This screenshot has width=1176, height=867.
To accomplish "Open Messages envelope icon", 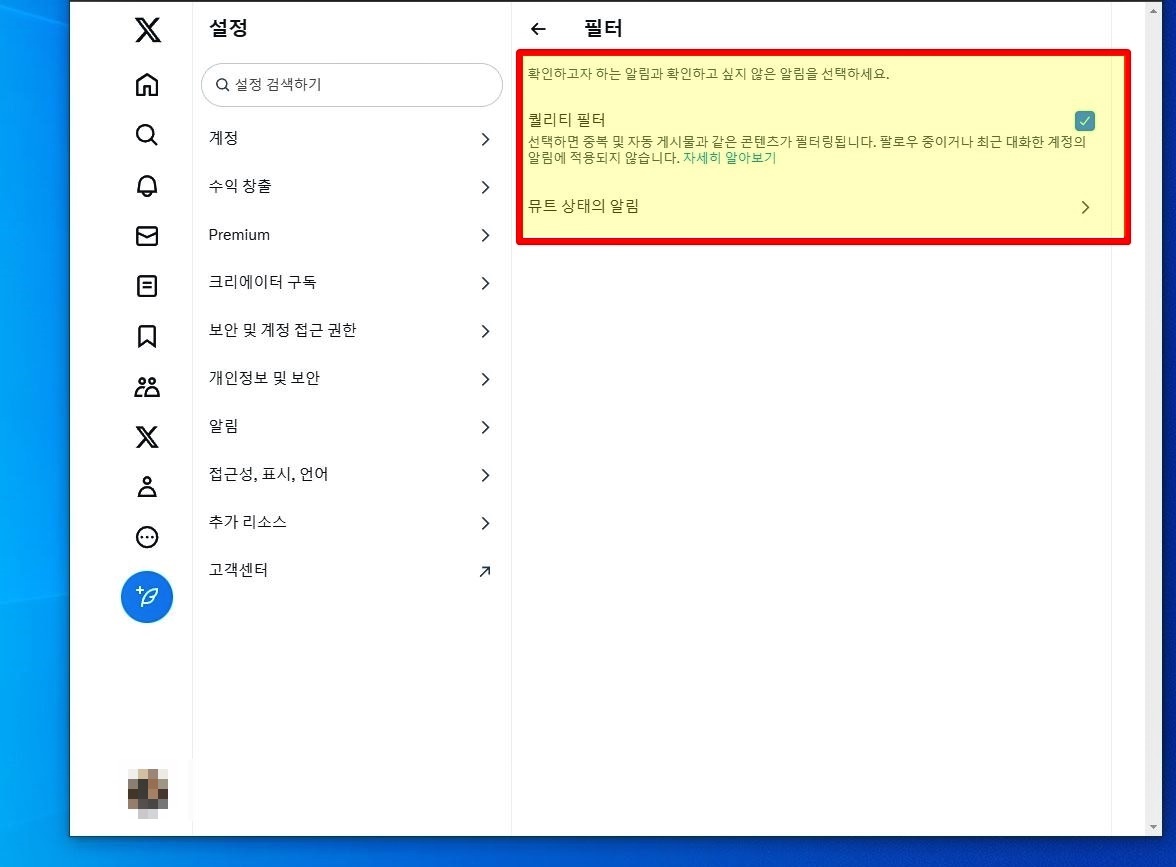I will pos(147,236).
